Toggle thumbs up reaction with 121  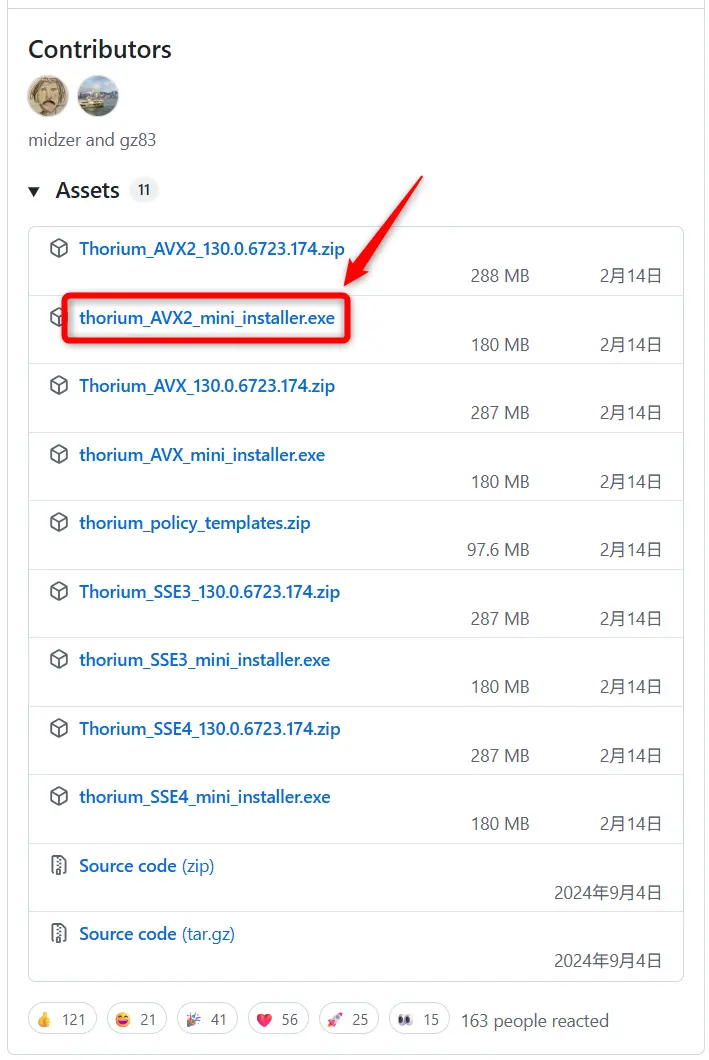(x=62, y=1019)
